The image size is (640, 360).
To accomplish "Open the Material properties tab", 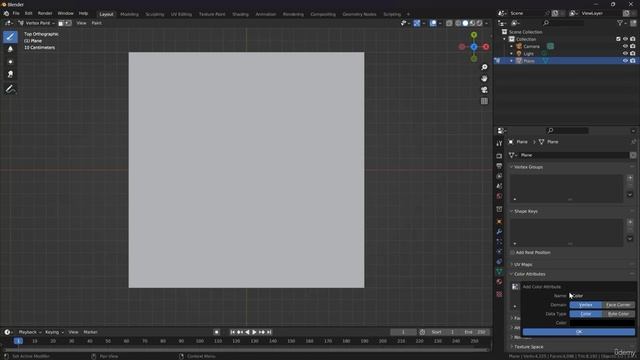I will (x=499, y=282).
